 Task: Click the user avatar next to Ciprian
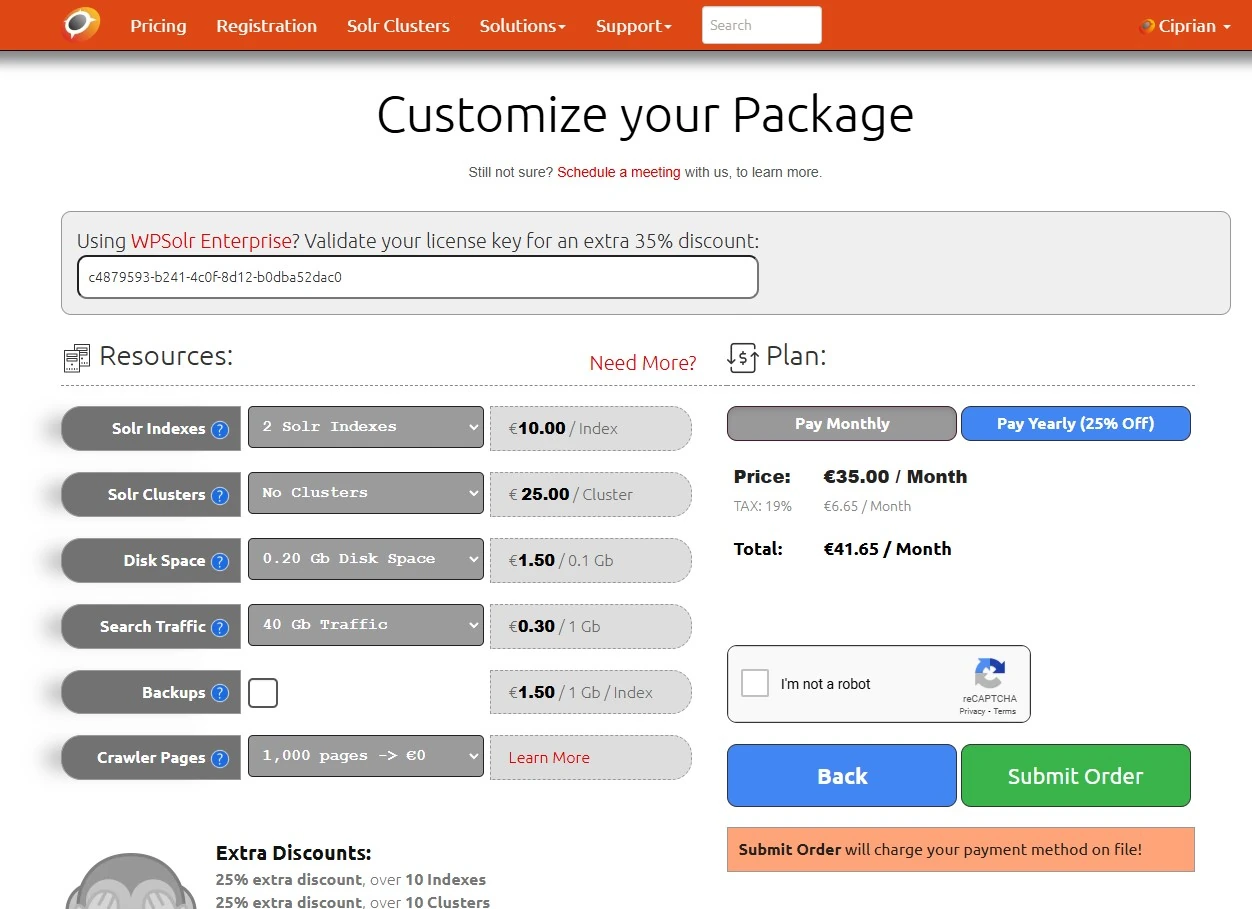(x=1147, y=26)
